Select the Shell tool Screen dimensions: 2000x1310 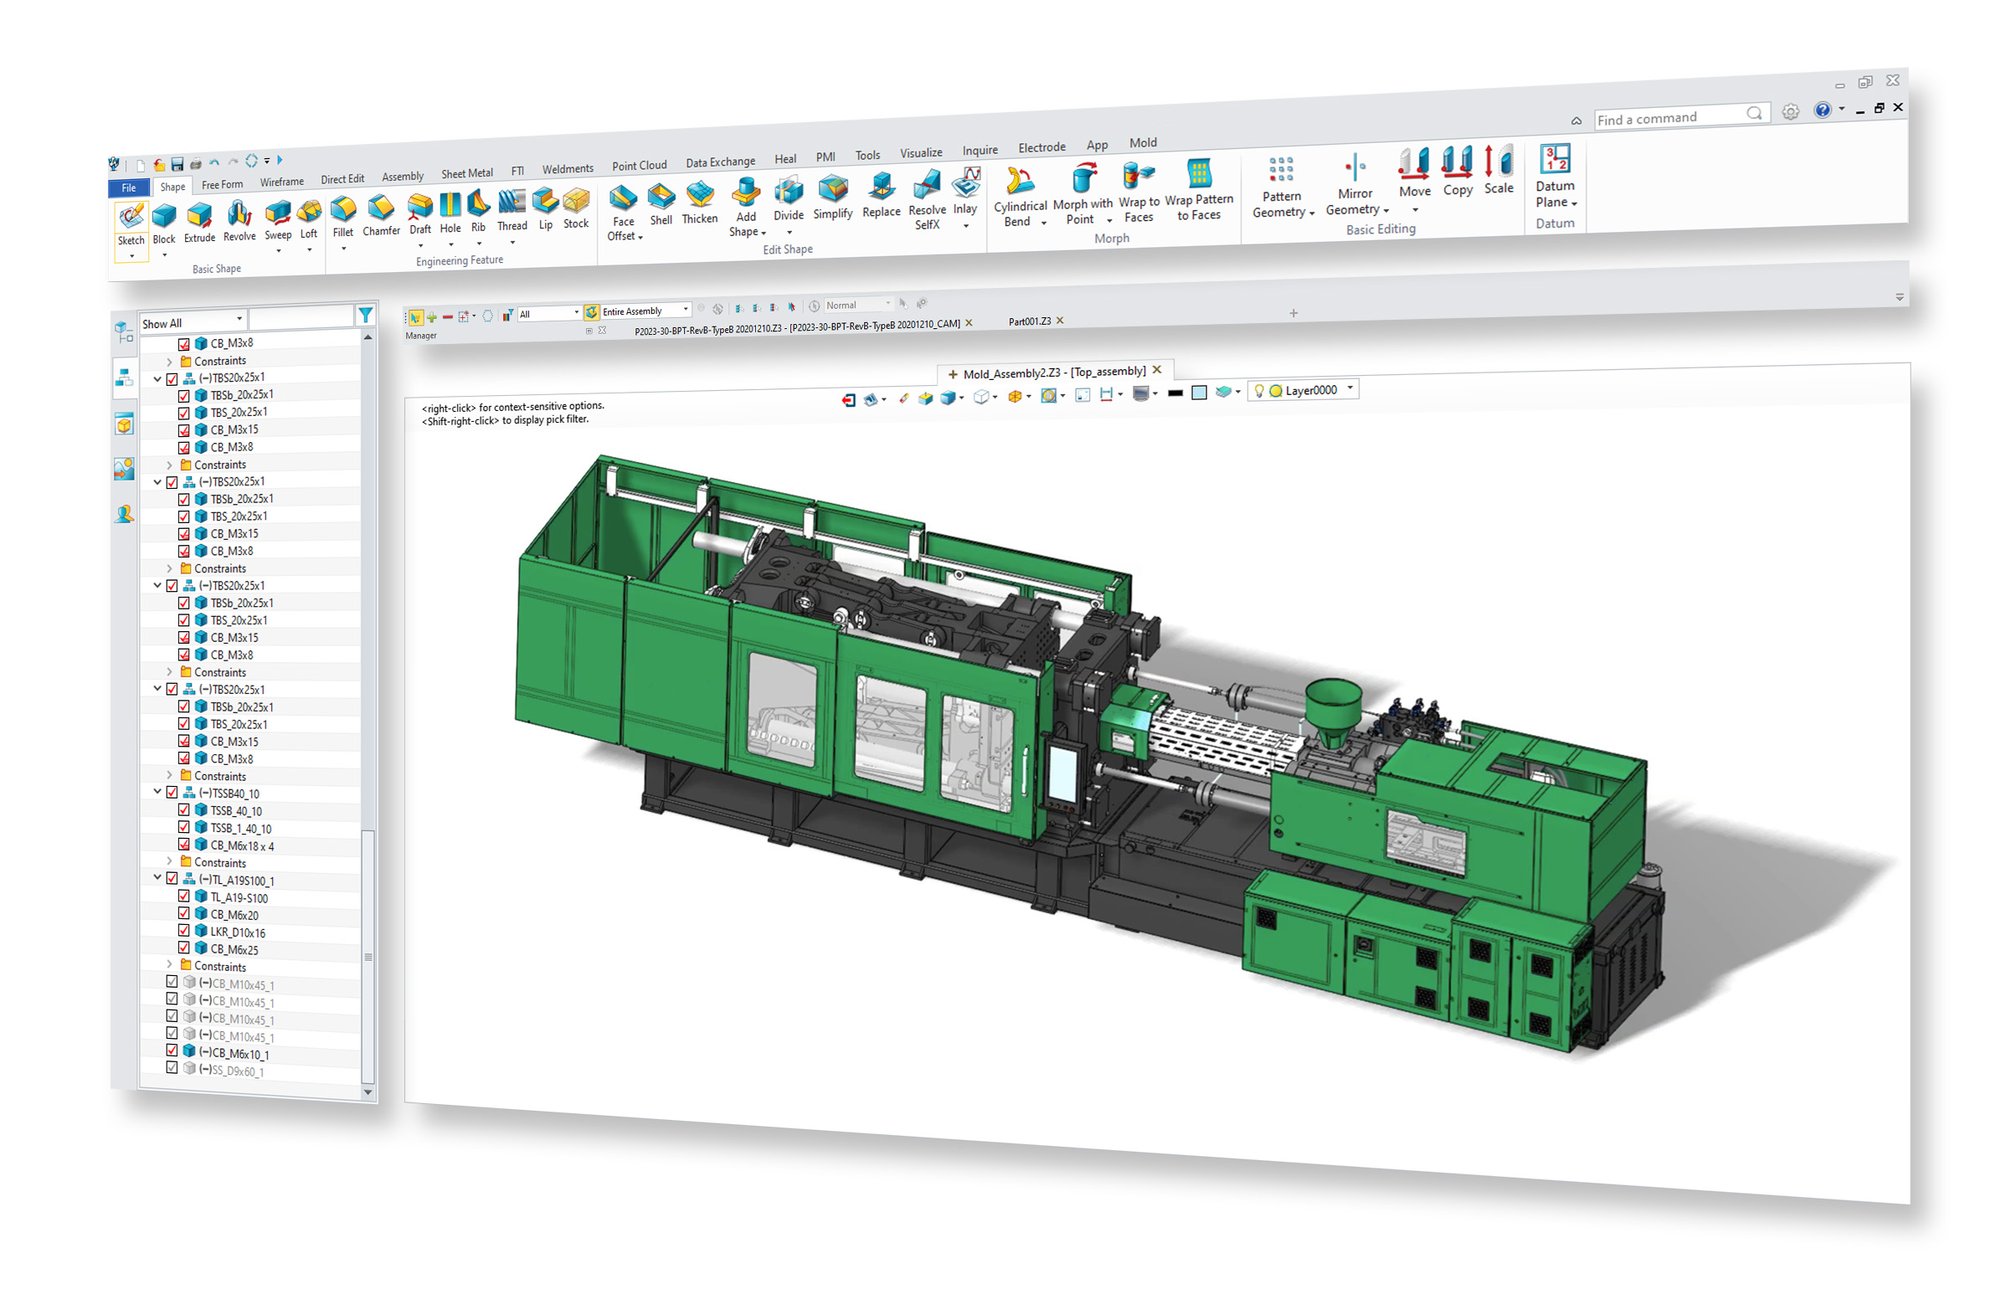tap(661, 205)
